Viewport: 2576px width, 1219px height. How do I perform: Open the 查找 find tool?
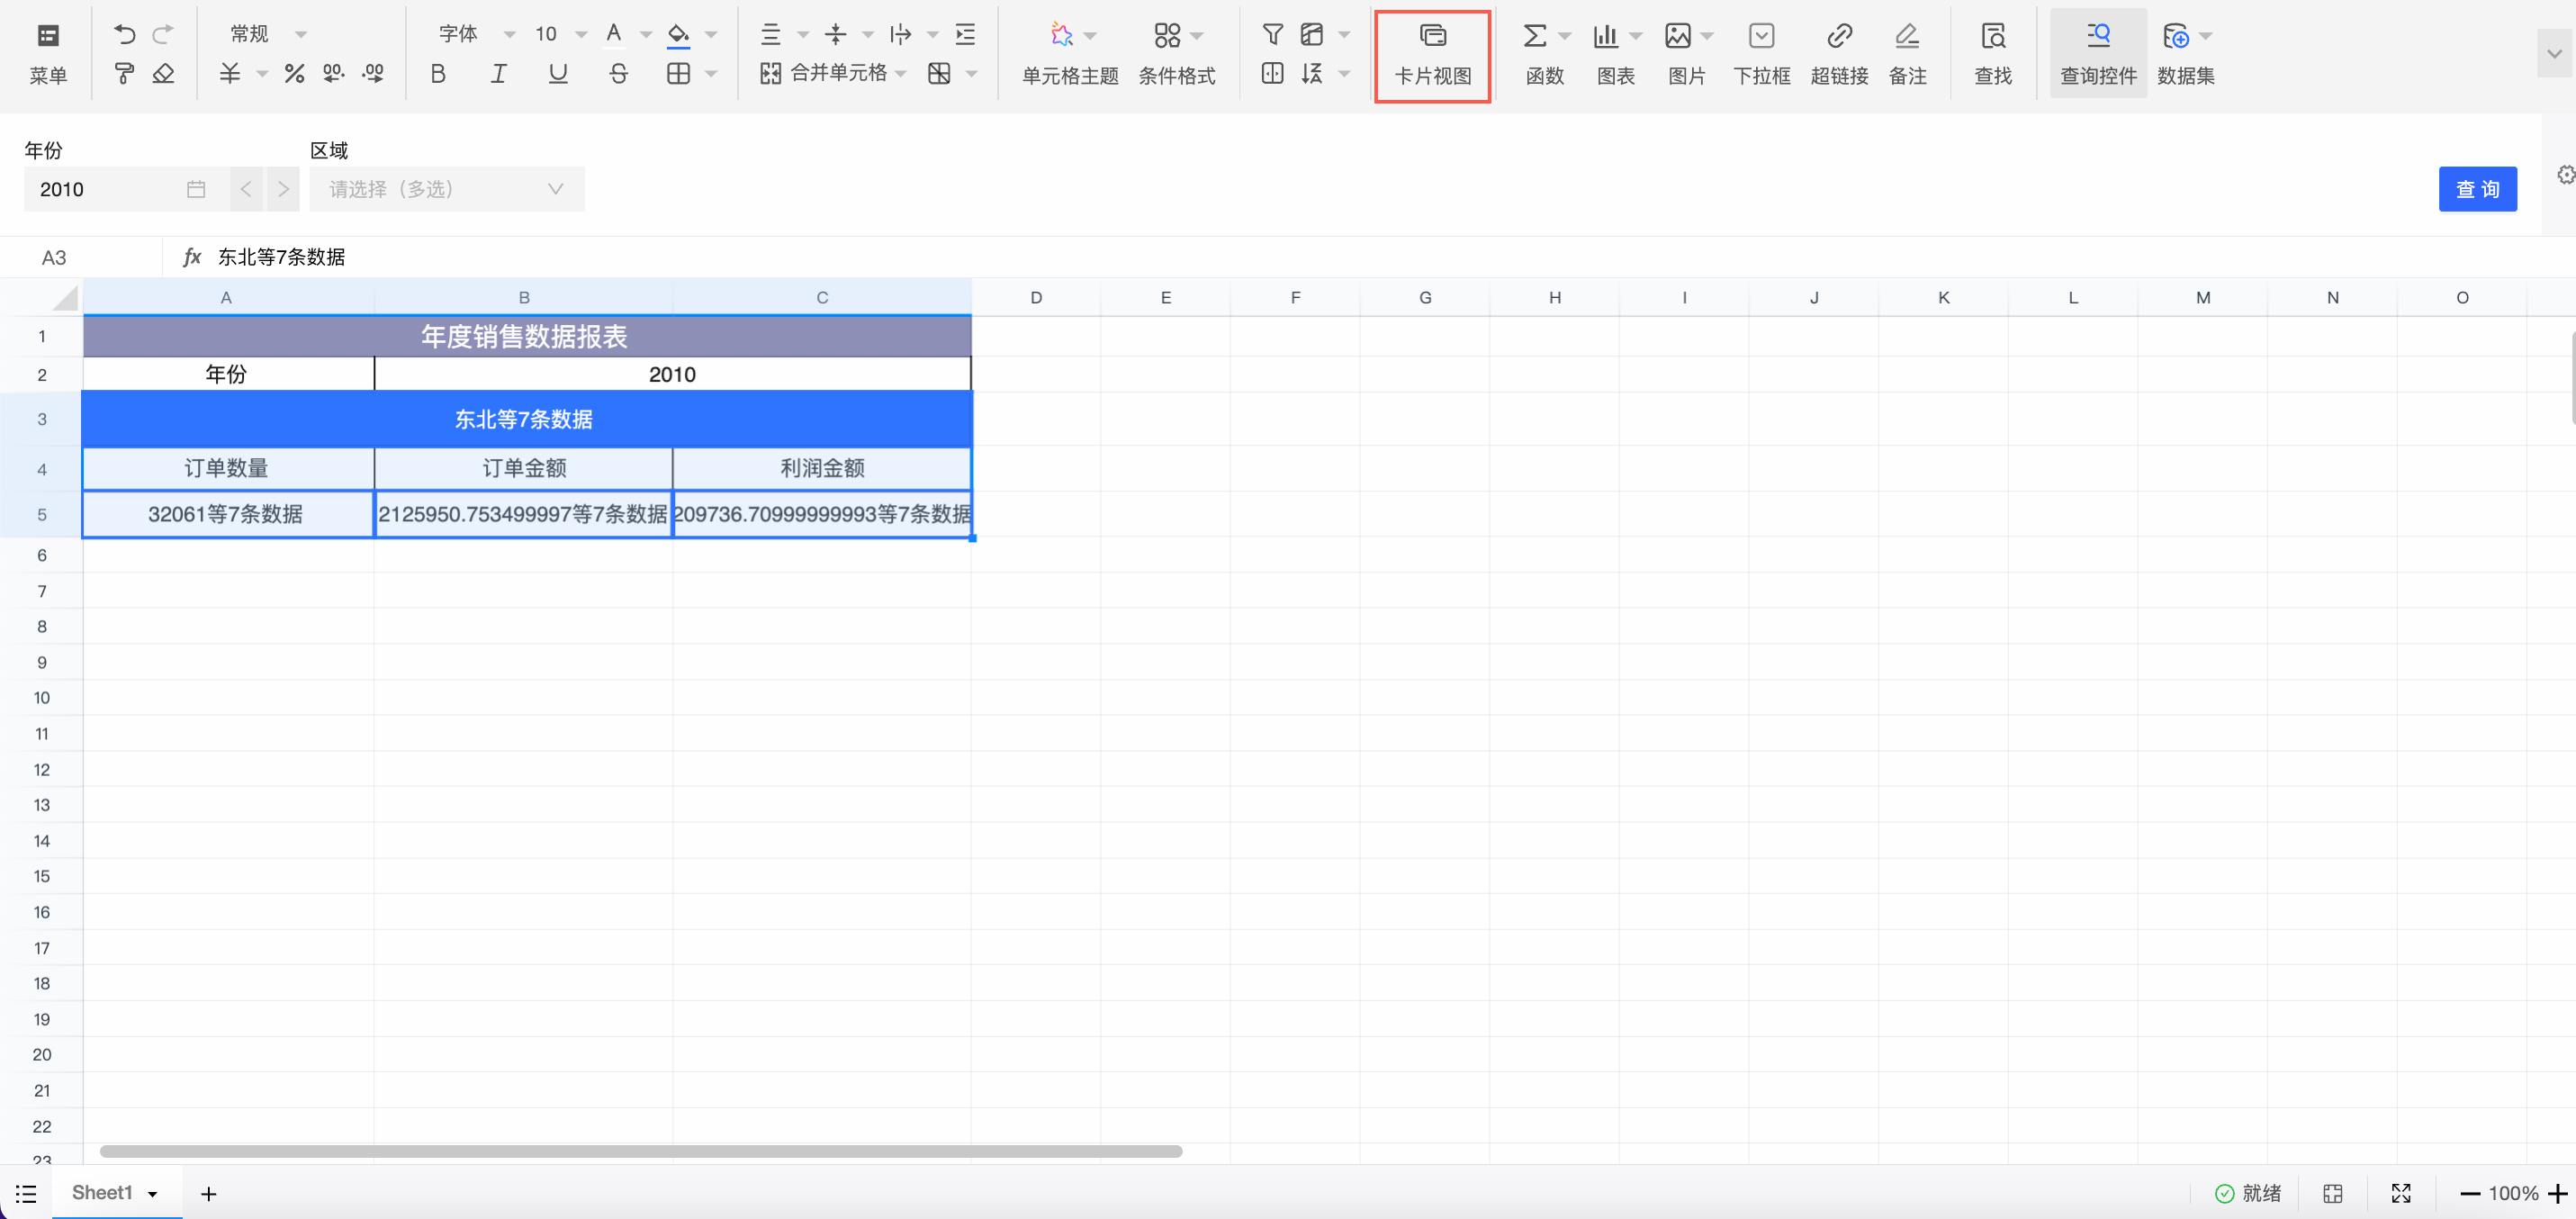1992,54
